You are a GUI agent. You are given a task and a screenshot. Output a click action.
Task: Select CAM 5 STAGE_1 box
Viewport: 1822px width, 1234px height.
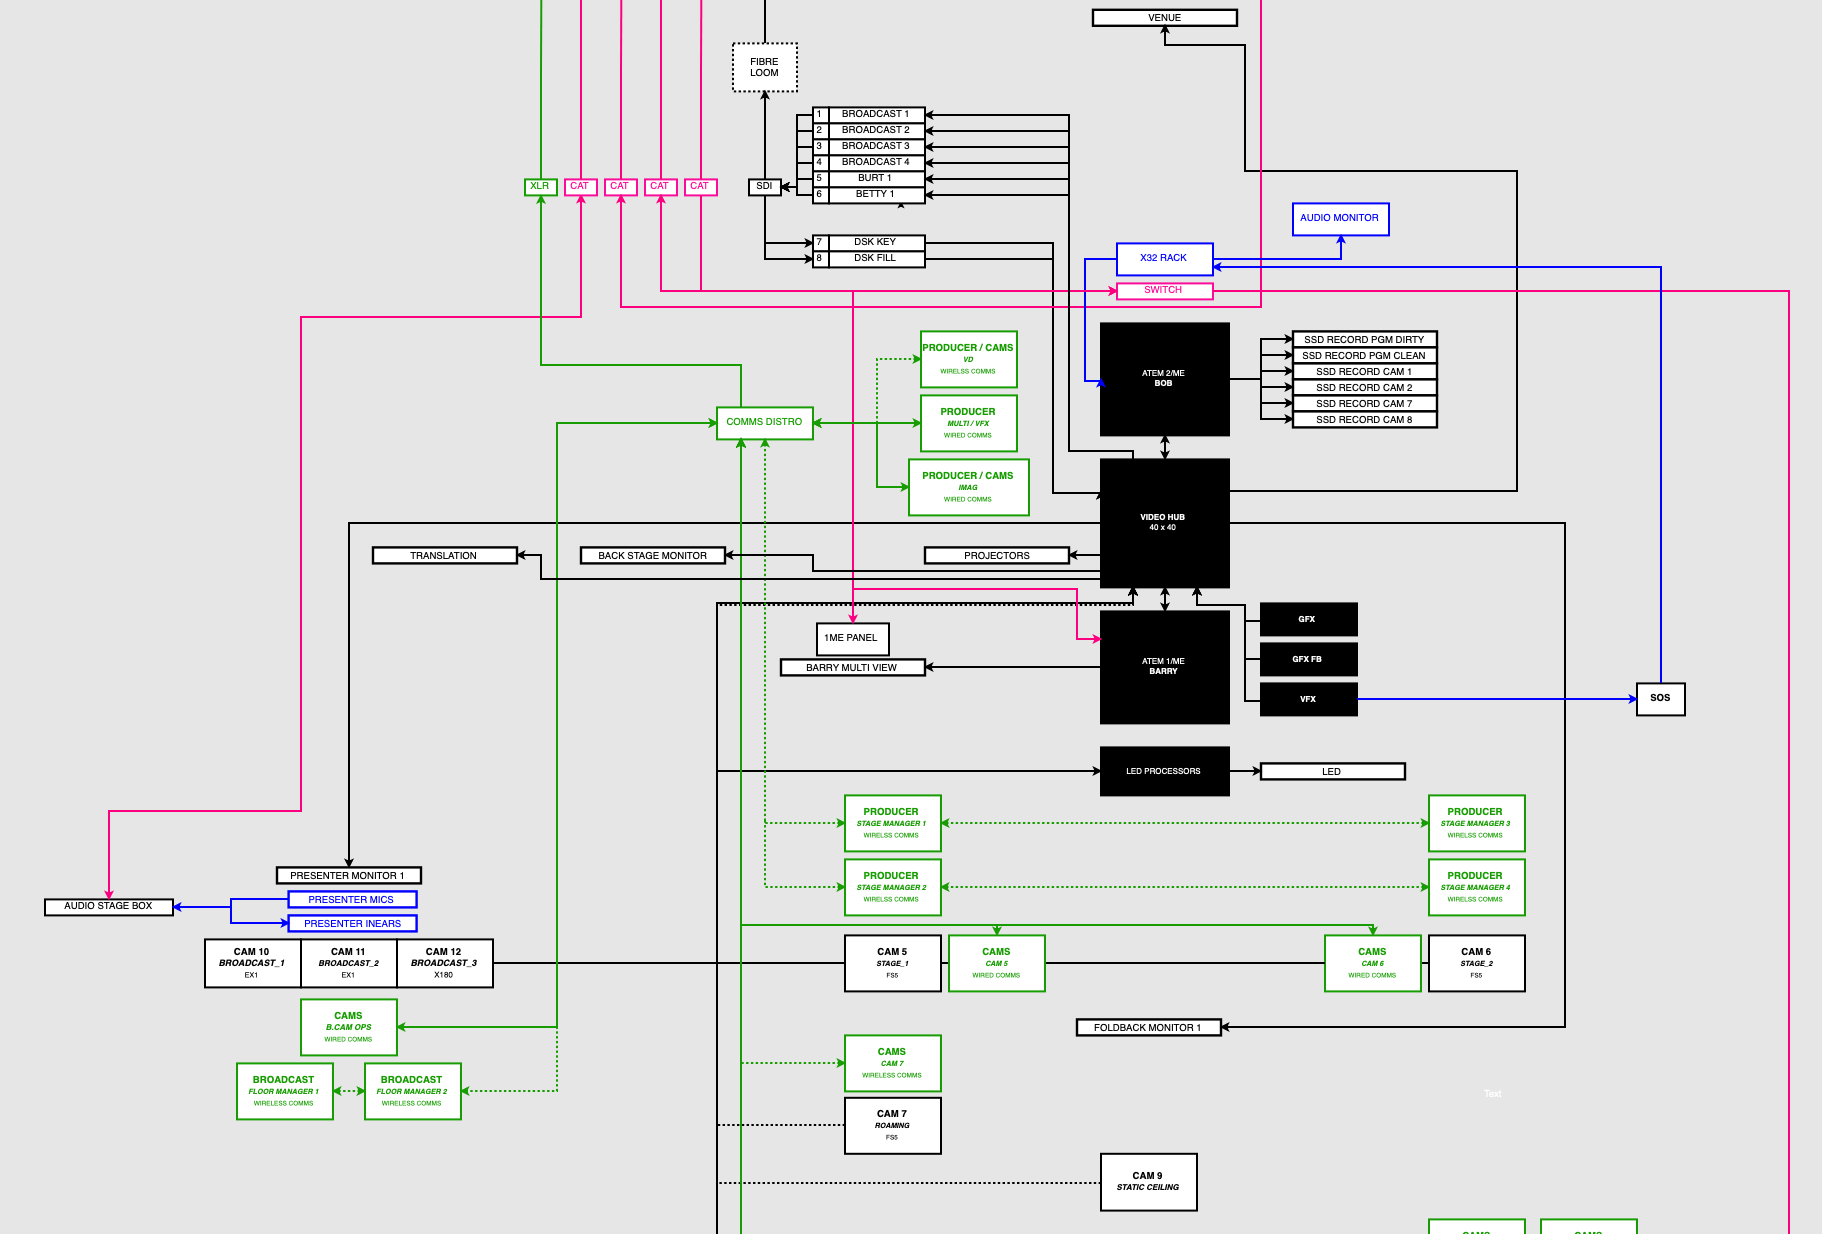coord(892,963)
